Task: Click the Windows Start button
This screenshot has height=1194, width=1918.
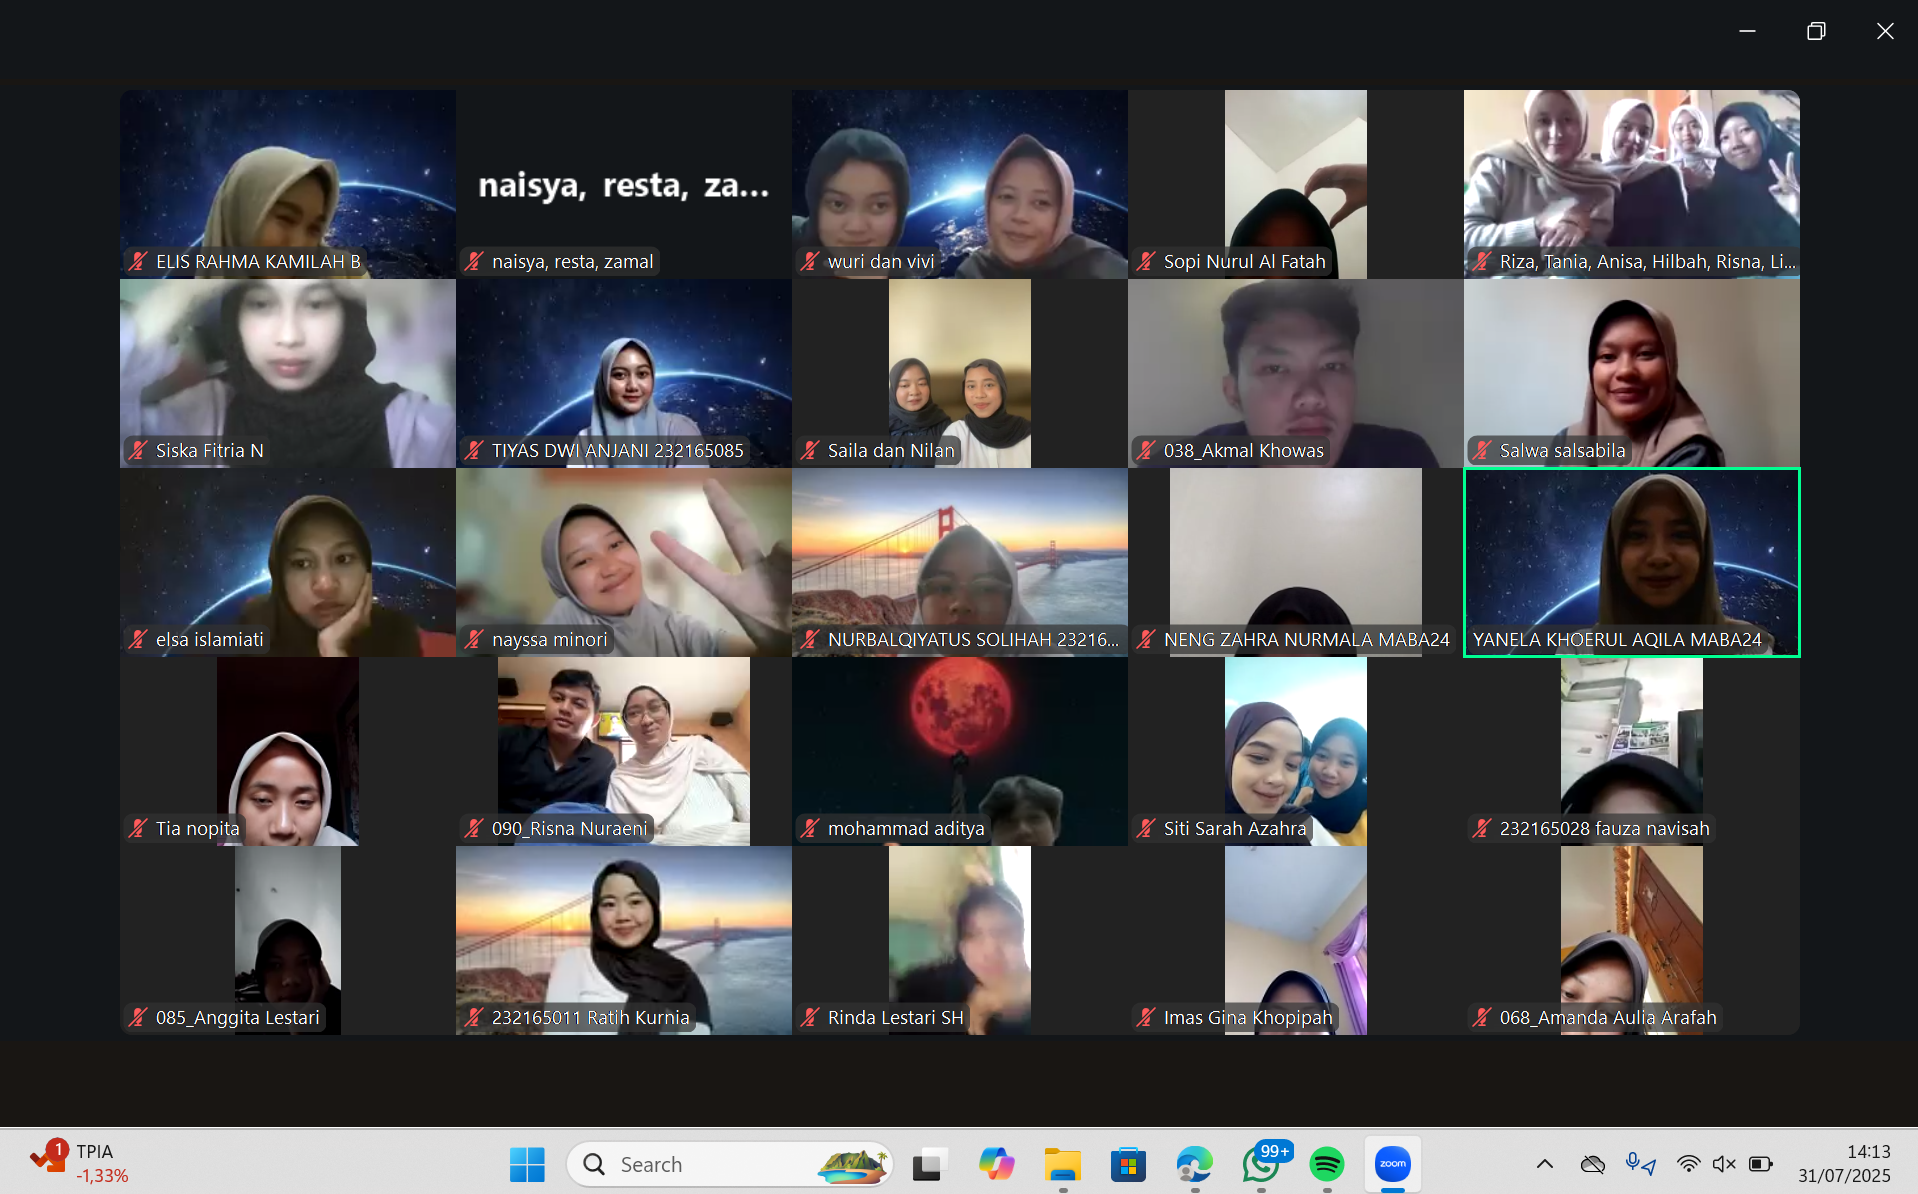Action: 527,1164
